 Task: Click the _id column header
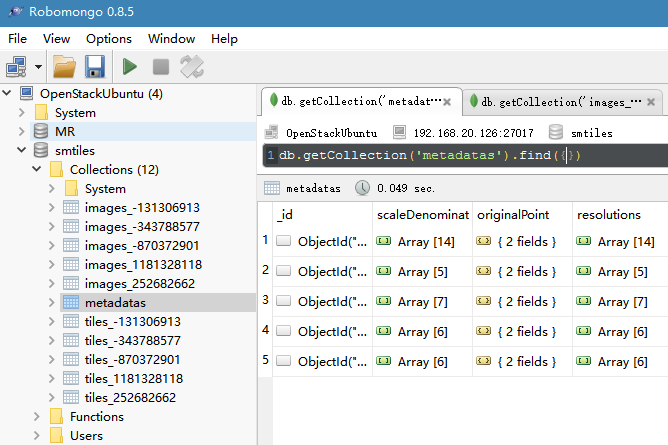tap(322, 215)
